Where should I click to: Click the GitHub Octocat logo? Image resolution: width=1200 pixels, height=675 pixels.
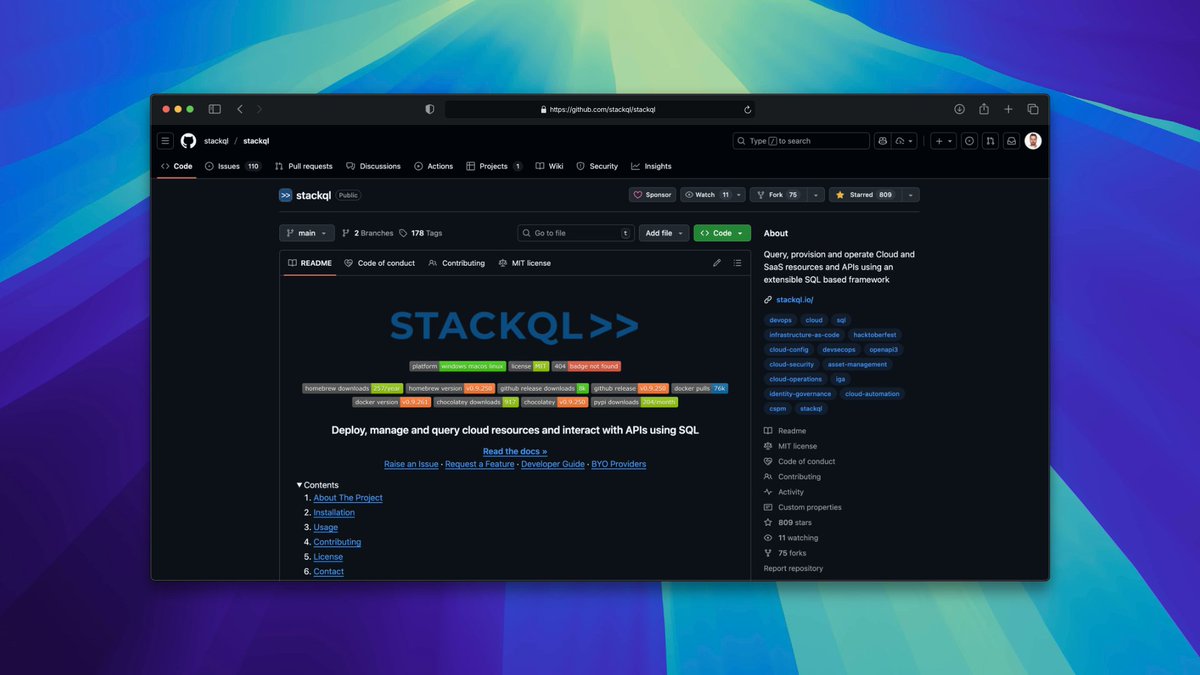[188, 141]
